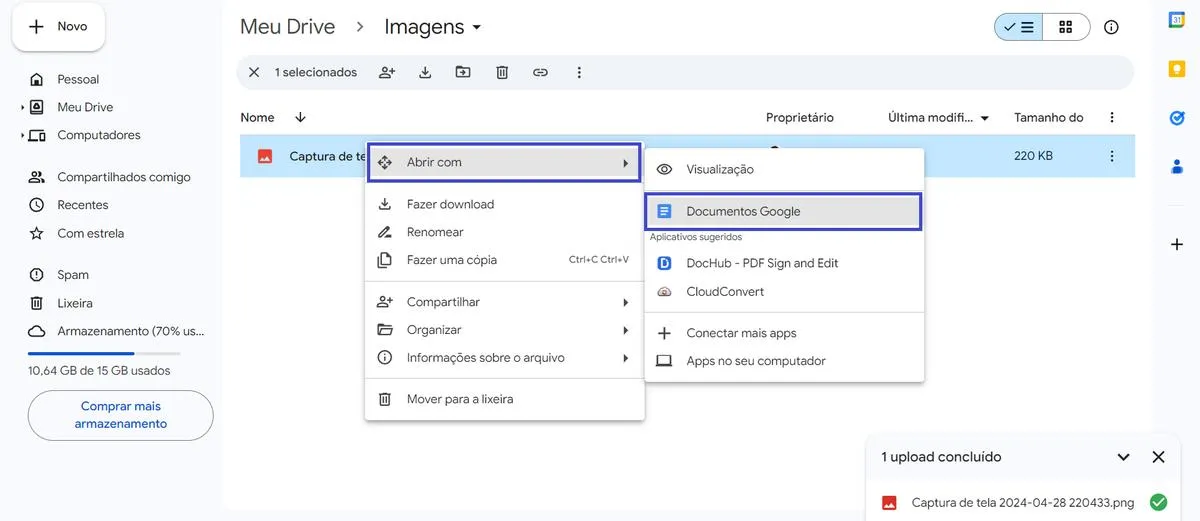Close the upload concluído panel
1200x521 pixels.
coord(1158,457)
